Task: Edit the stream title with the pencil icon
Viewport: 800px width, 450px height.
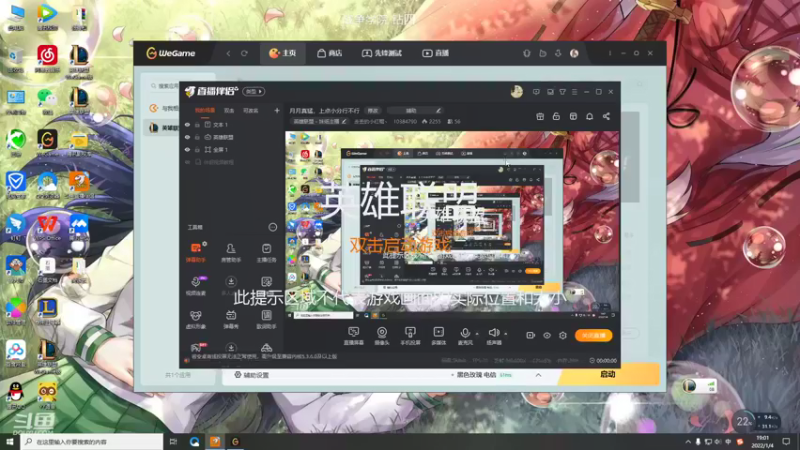Action: click(438, 110)
